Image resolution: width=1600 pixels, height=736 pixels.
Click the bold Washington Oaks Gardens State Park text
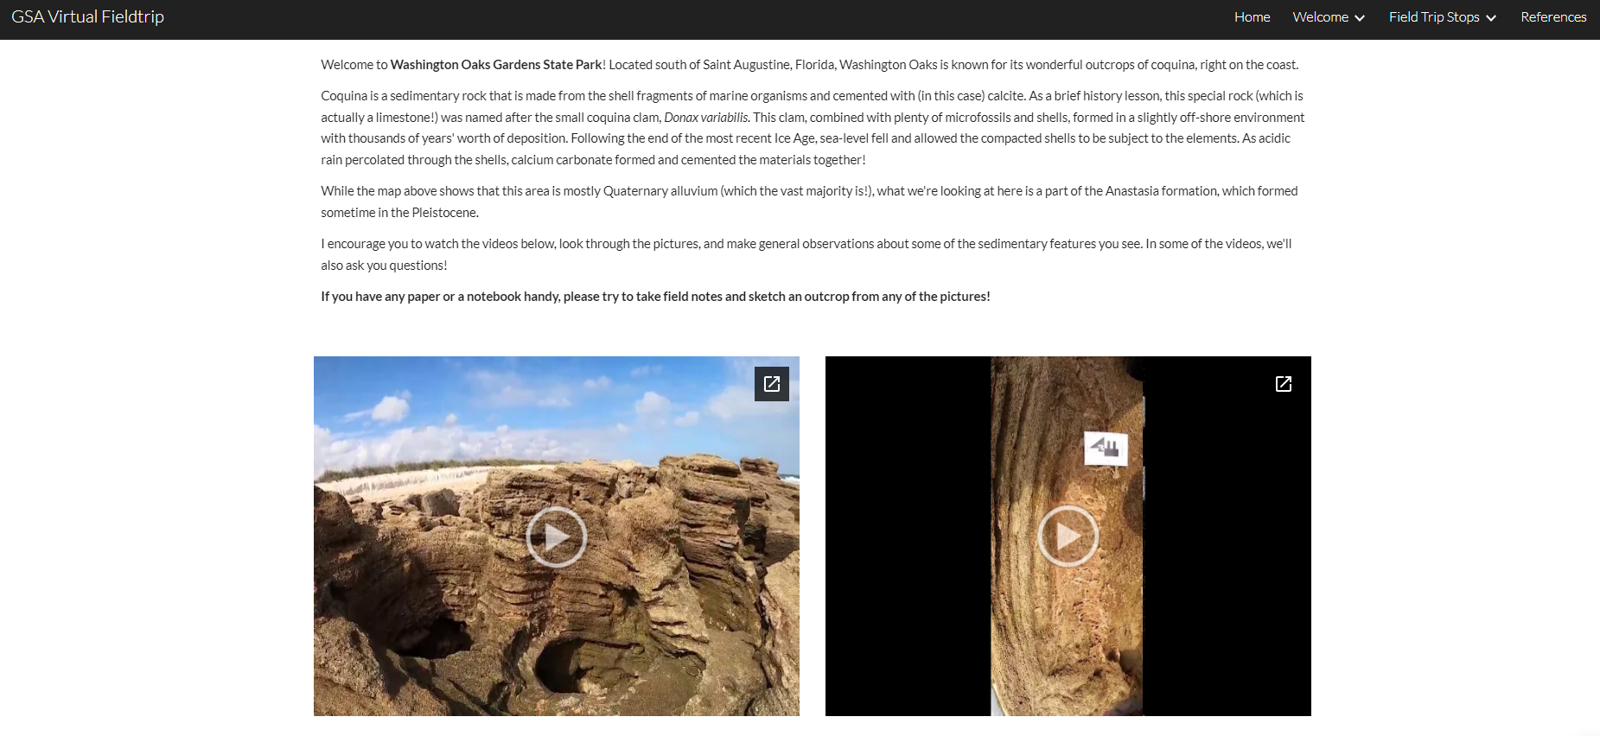pos(496,65)
